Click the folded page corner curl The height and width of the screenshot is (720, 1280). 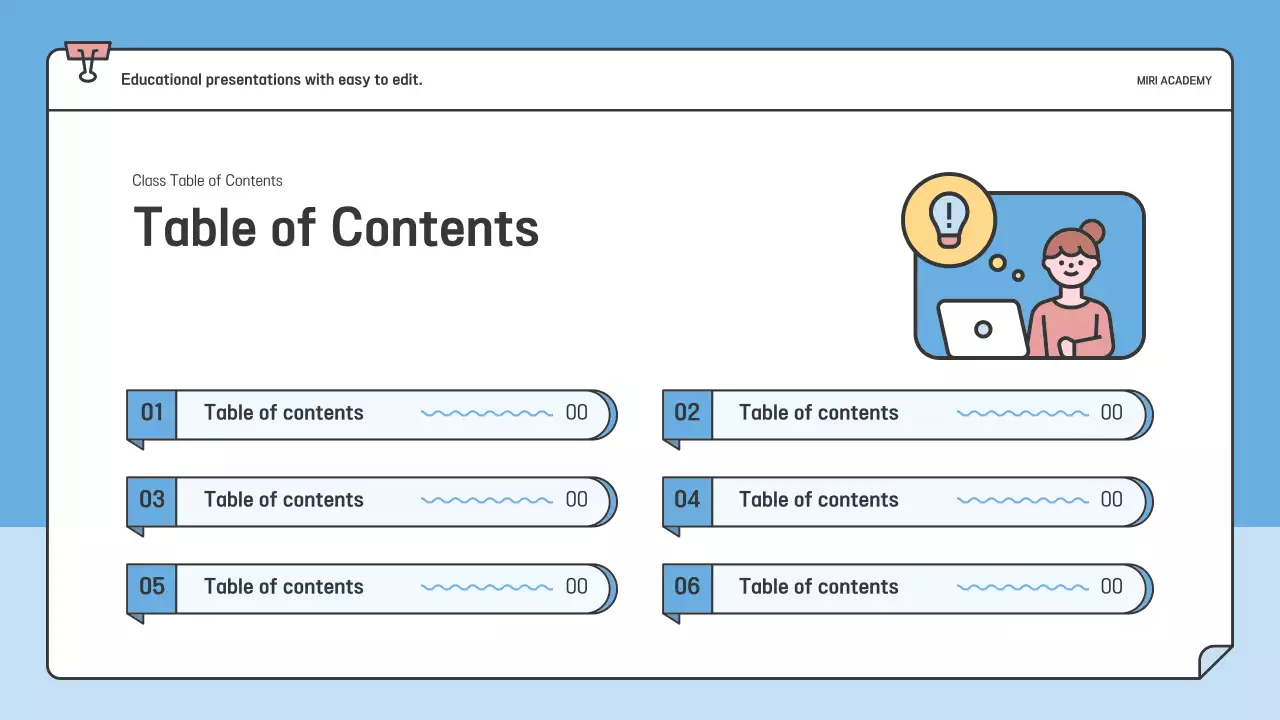1215,661
